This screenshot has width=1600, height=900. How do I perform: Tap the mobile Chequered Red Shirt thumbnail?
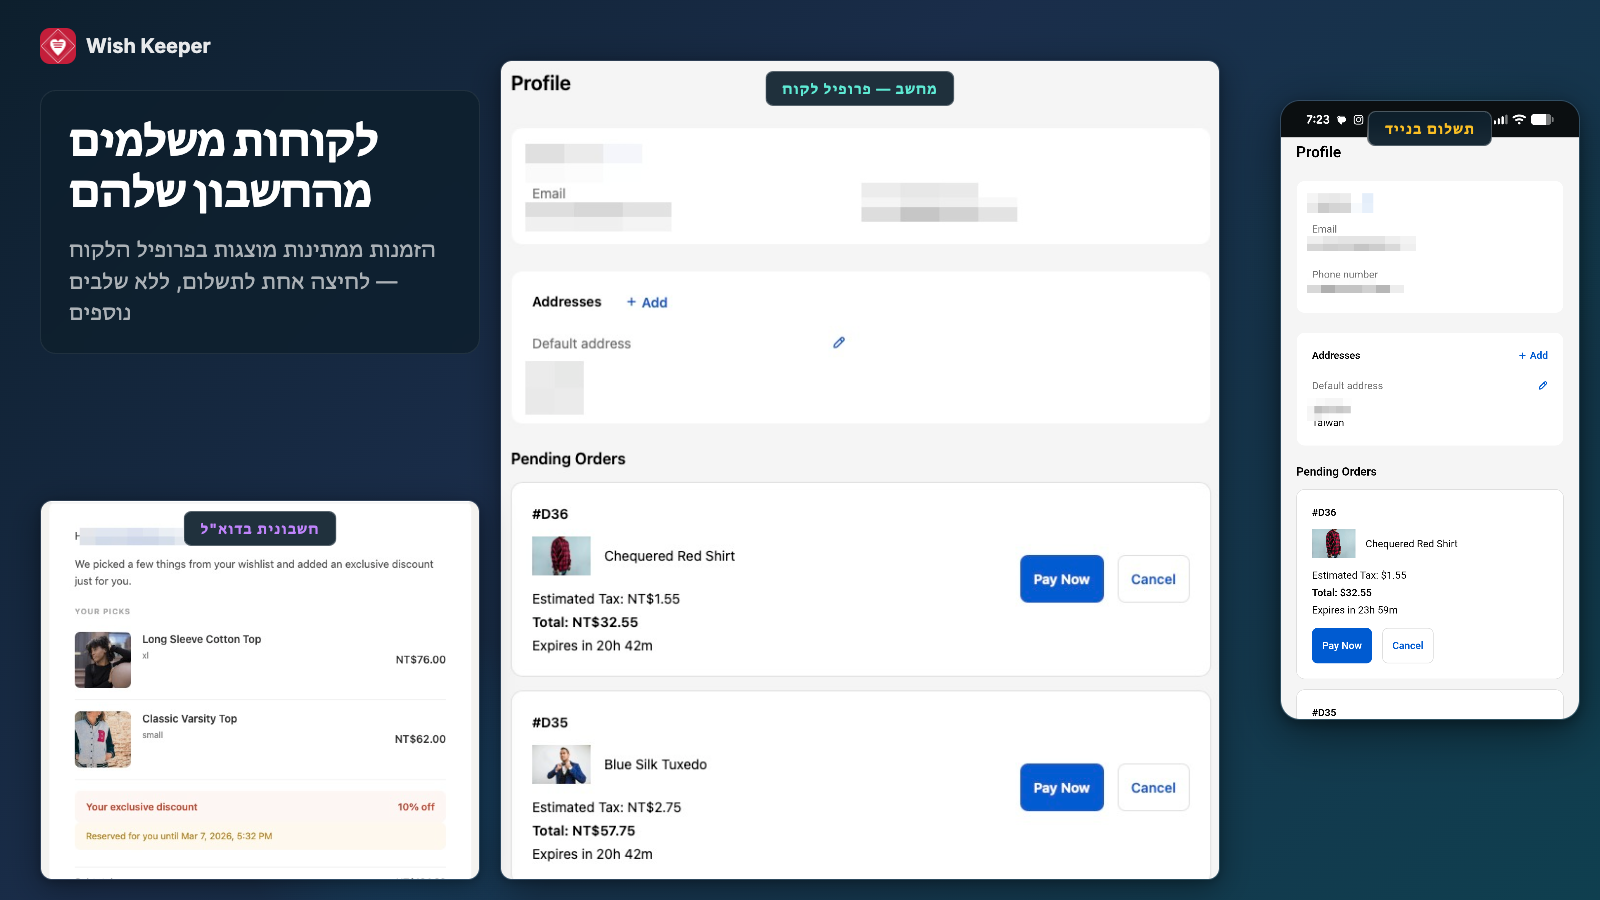pos(1333,544)
